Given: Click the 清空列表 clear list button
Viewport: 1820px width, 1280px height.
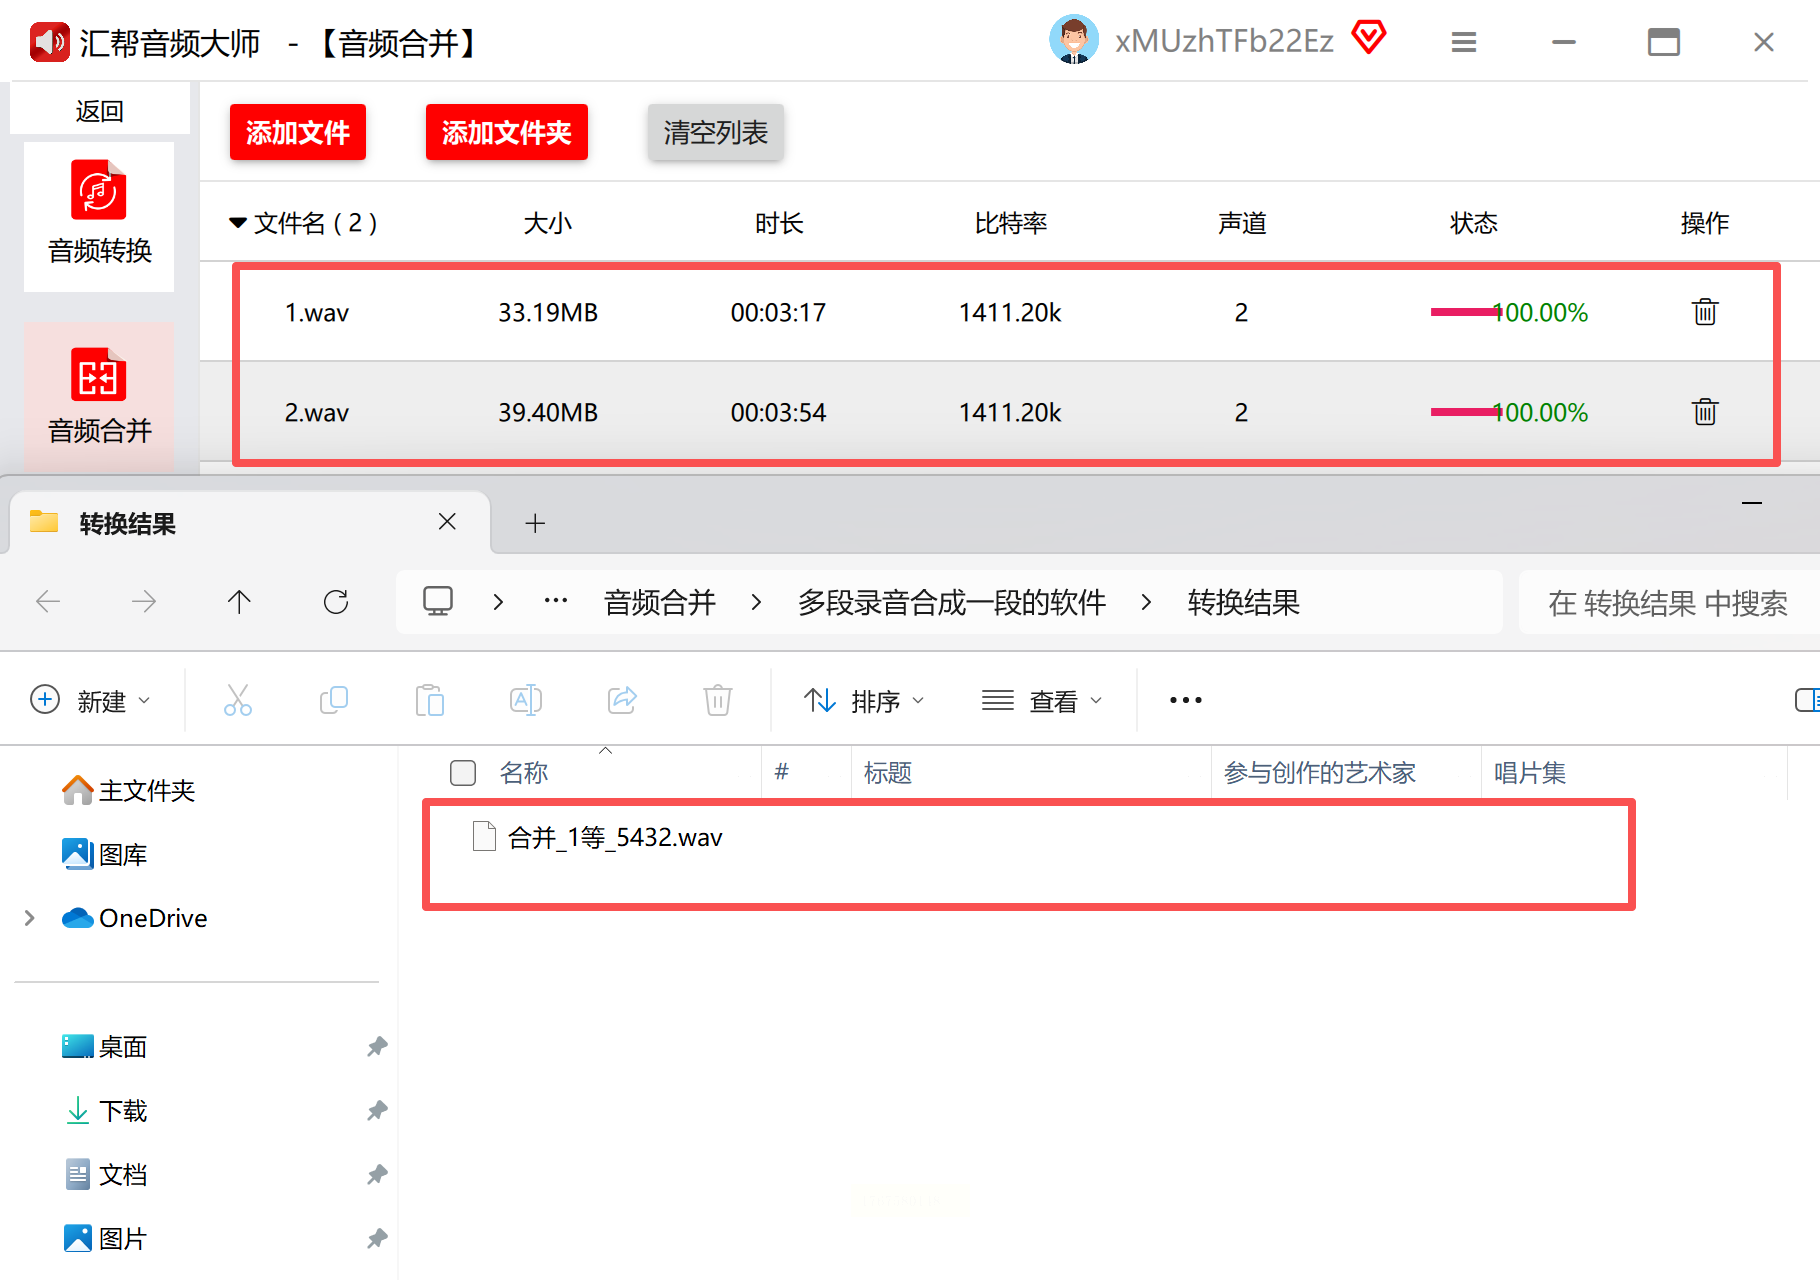Looking at the screenshot, I should click(x=715, y=132).
